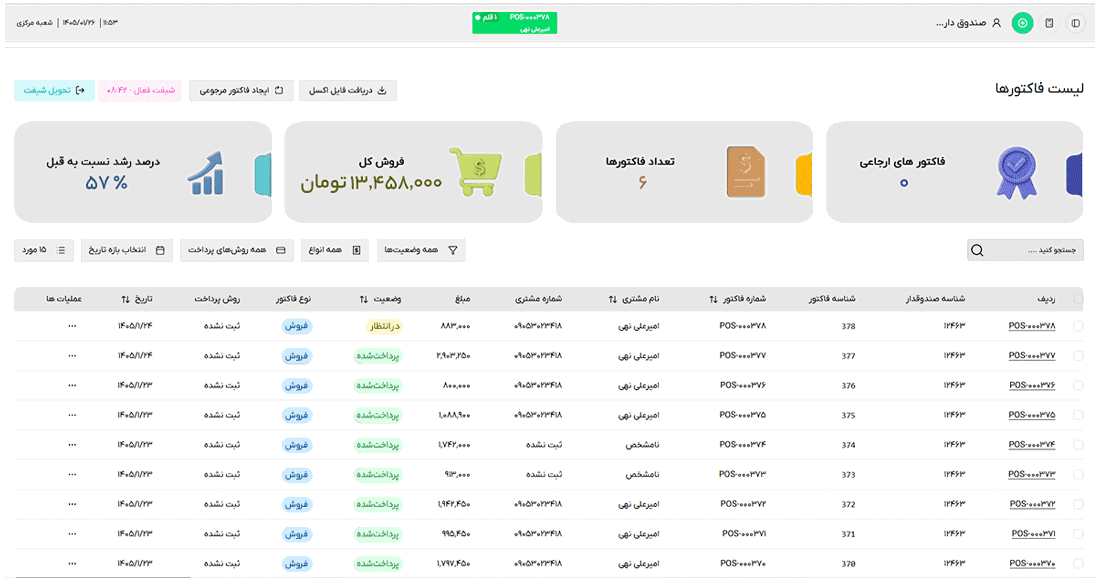
Task: Open the green POS-000378 active invoice tab
Action: tap(515, 22)
